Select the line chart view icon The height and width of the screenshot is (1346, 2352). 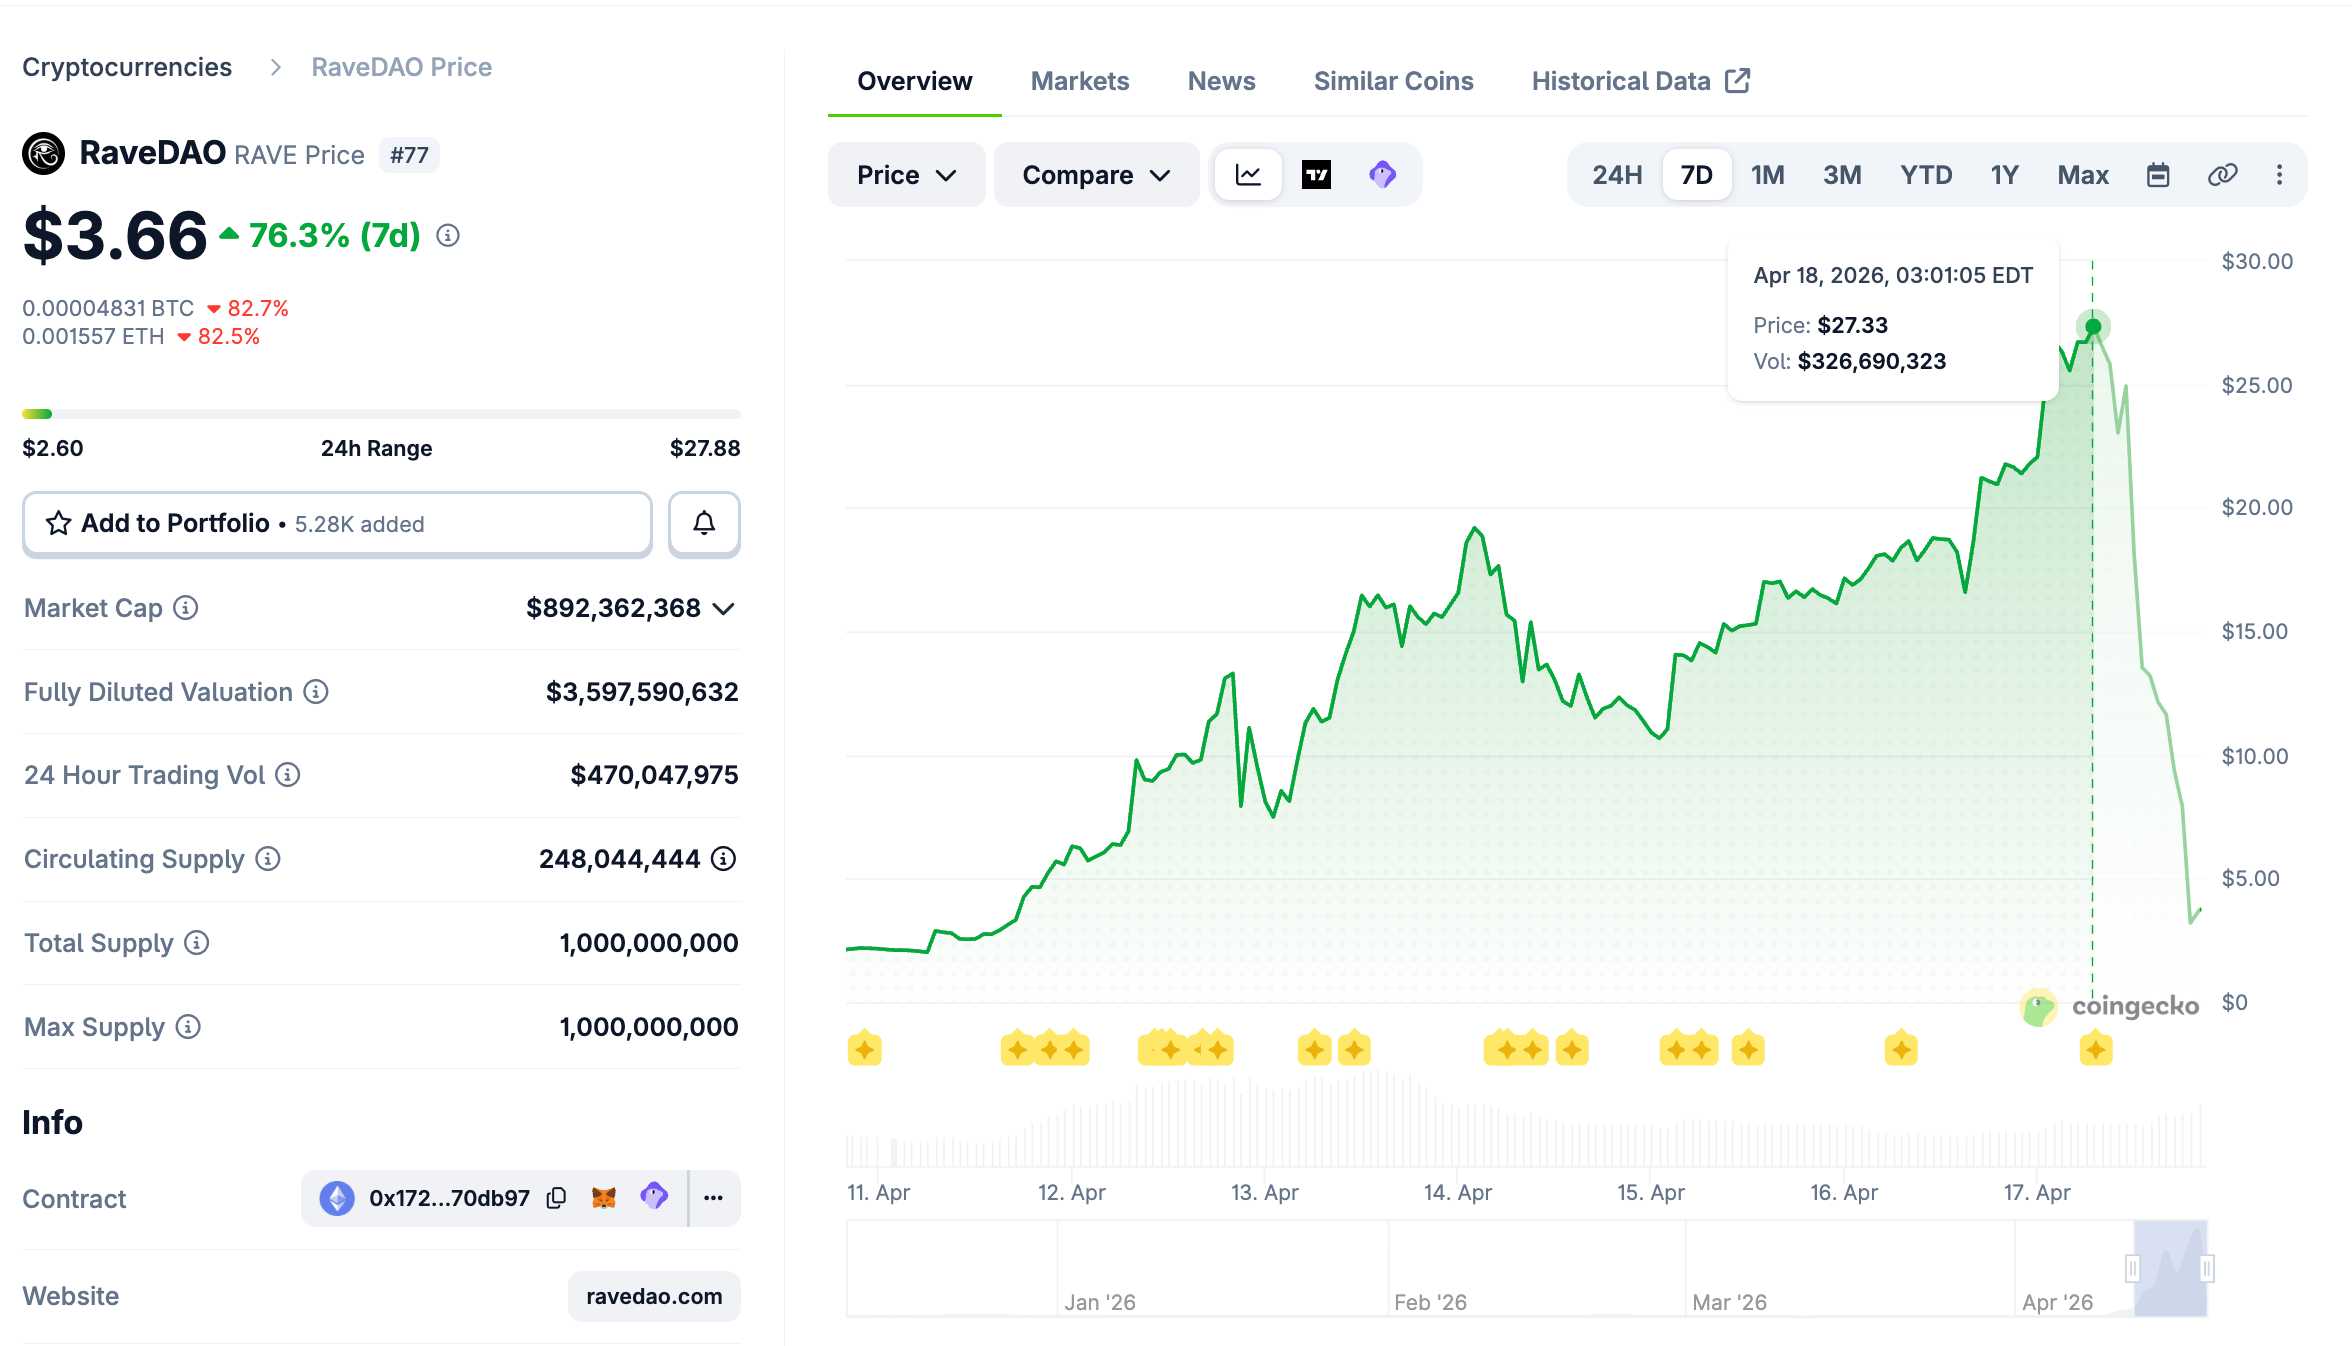[1248, 175]
